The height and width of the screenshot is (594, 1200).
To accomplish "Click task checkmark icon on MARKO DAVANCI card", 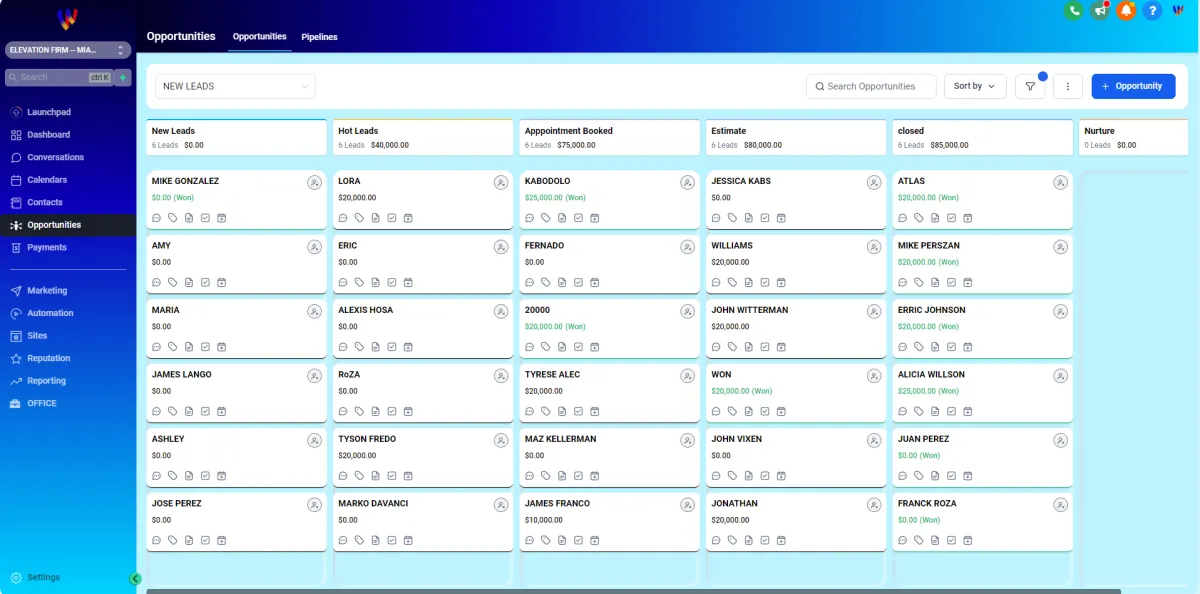I will (392, 540).
